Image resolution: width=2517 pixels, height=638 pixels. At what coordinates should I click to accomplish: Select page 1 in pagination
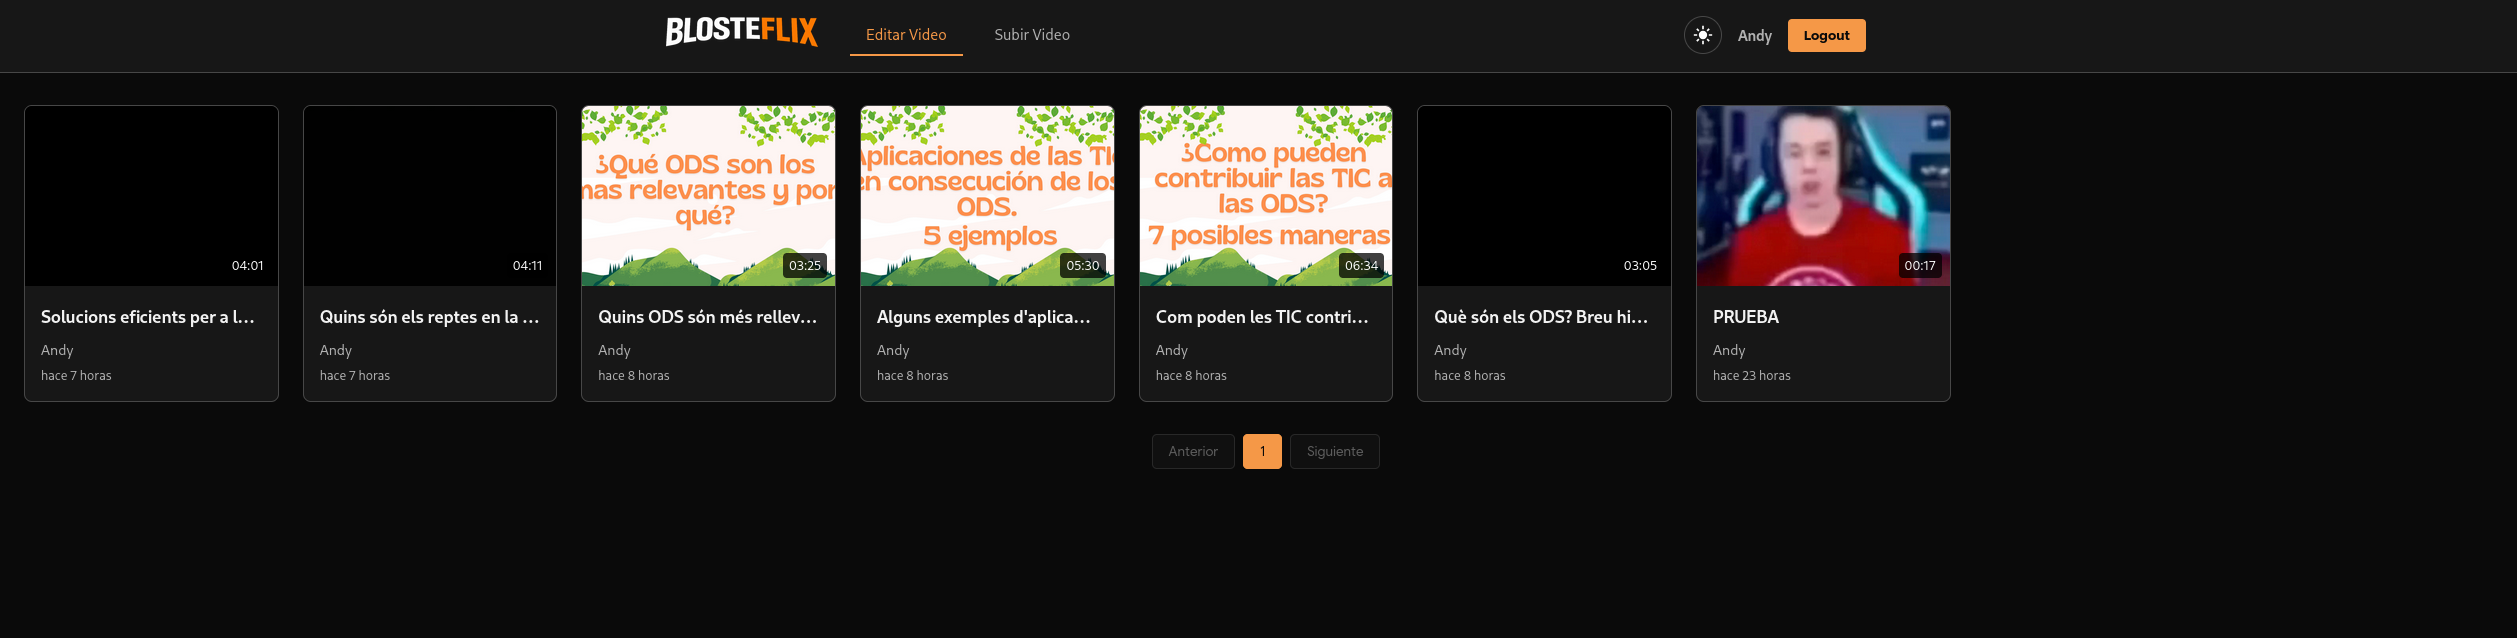(x=1261, y=451)
